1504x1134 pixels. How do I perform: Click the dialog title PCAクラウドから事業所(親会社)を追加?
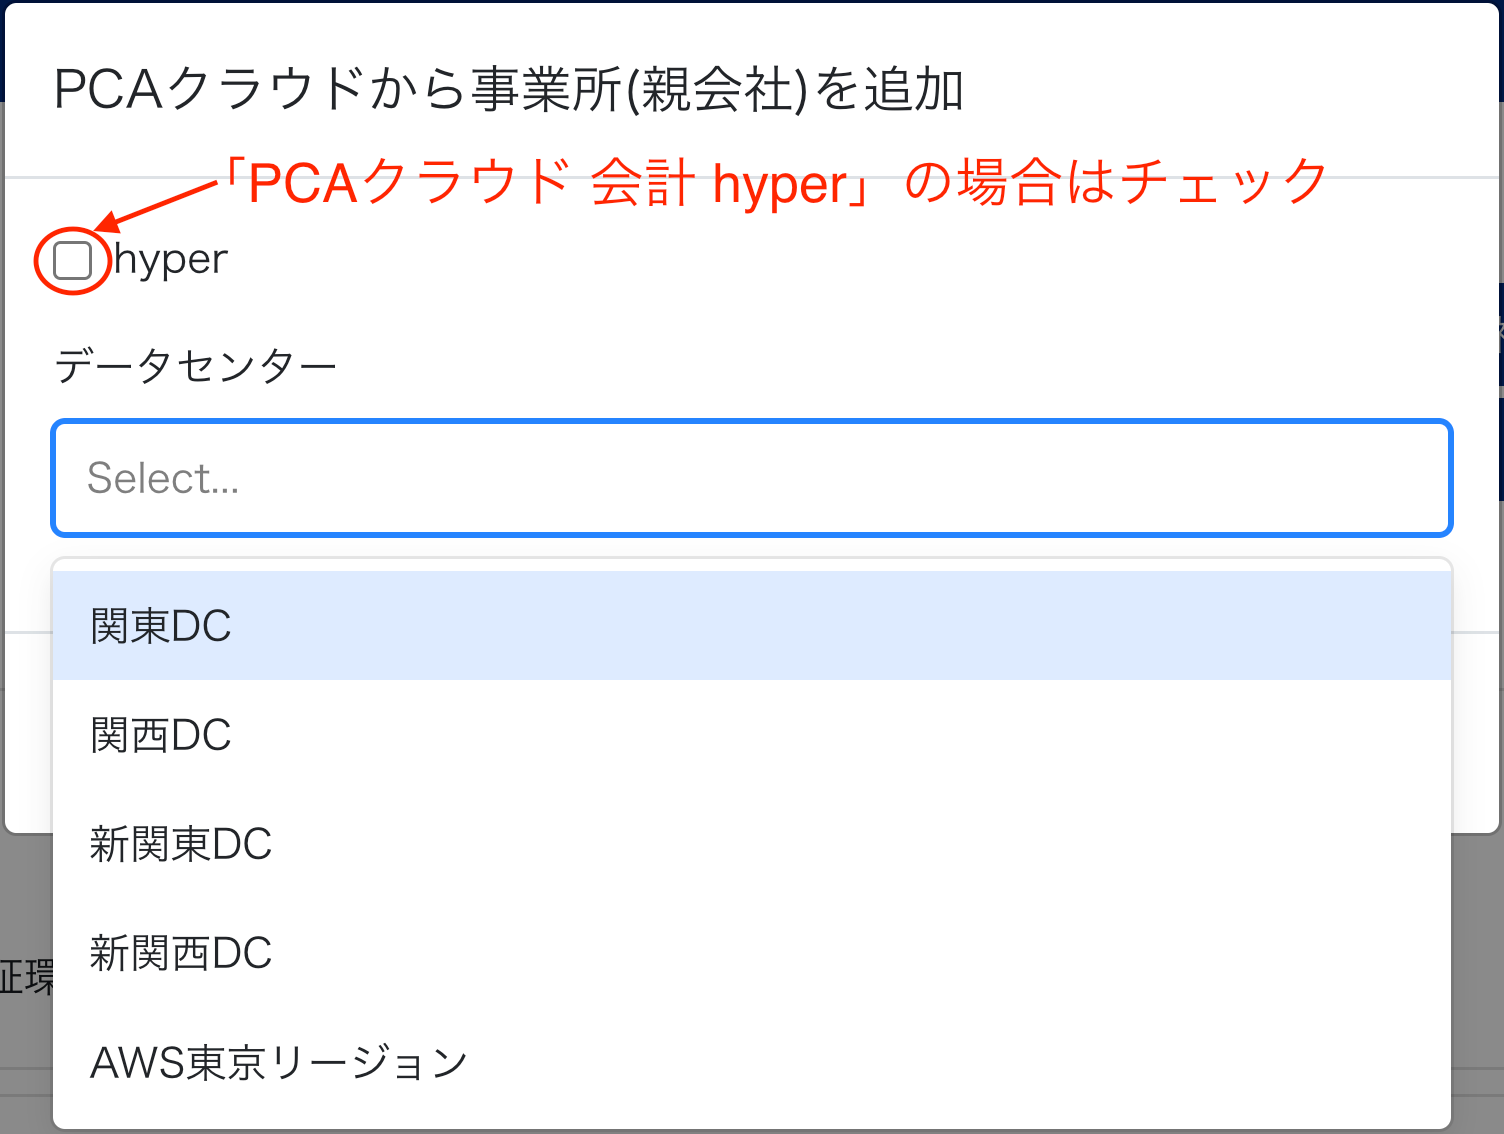tap(508, 90)
